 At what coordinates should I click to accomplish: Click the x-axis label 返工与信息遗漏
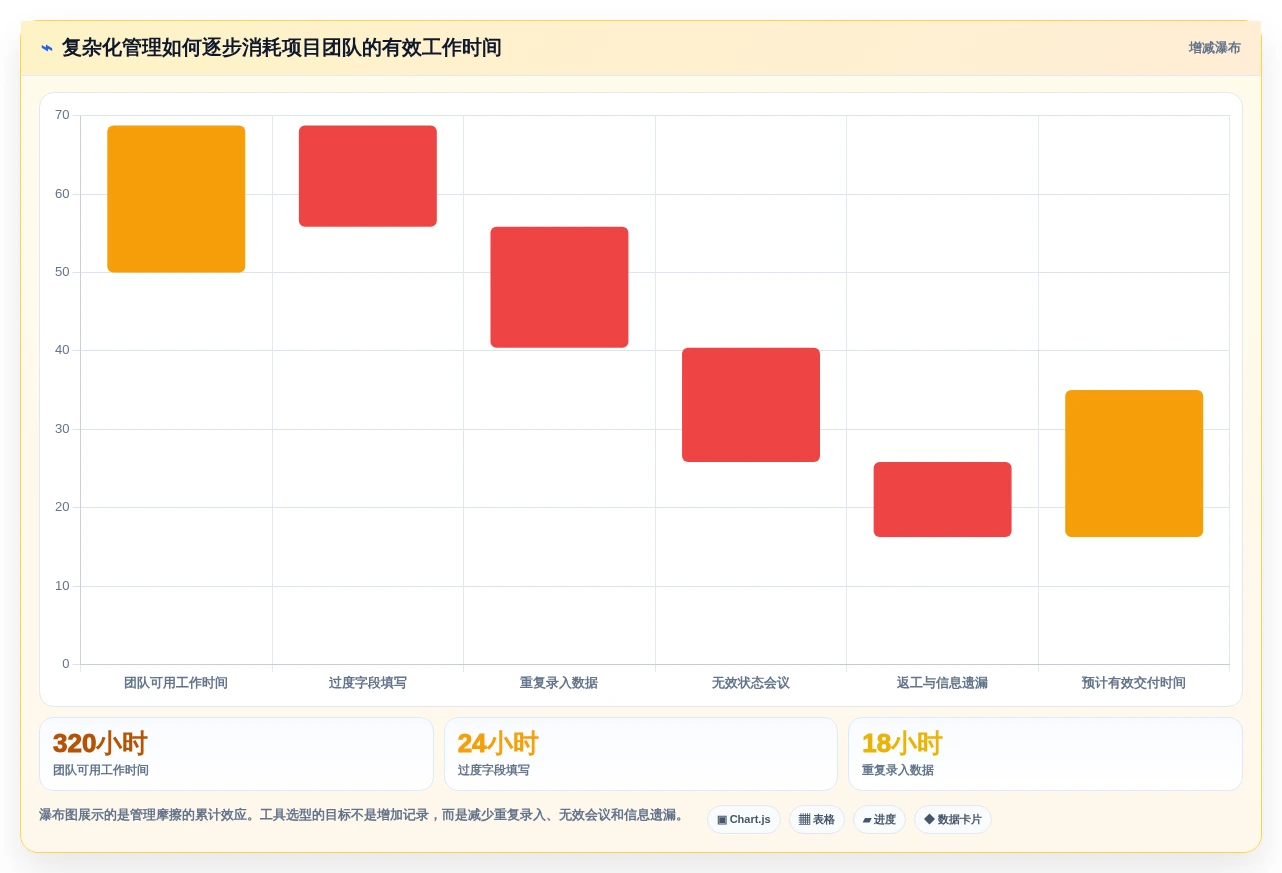tap(942, 683)
